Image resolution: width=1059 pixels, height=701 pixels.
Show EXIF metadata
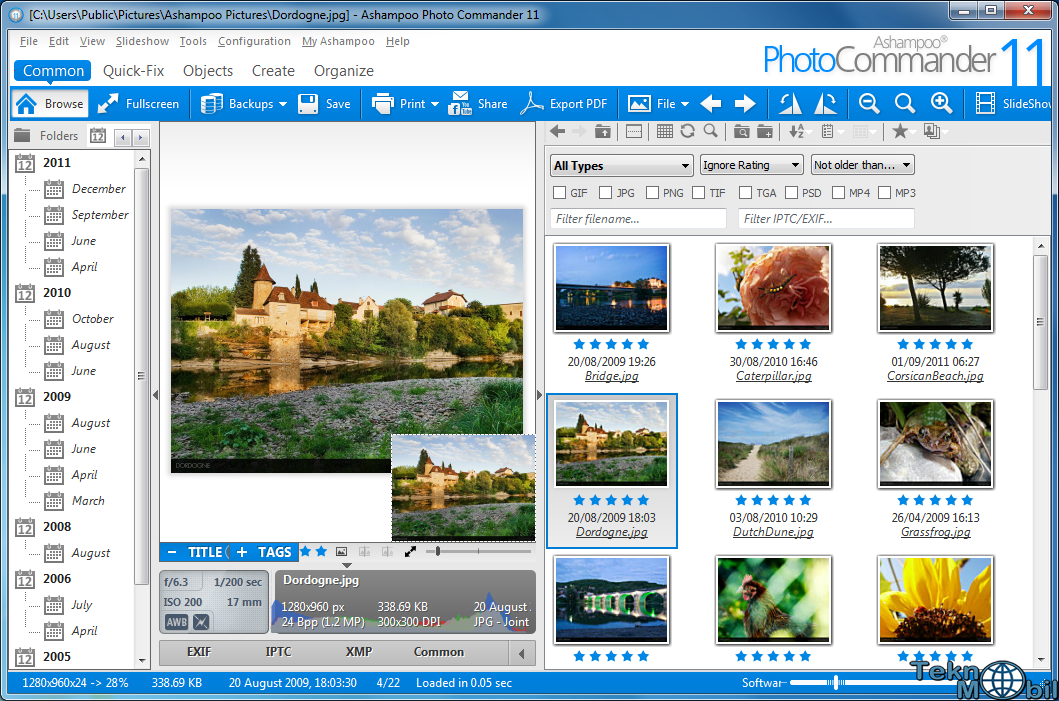(x=199, y=652)
